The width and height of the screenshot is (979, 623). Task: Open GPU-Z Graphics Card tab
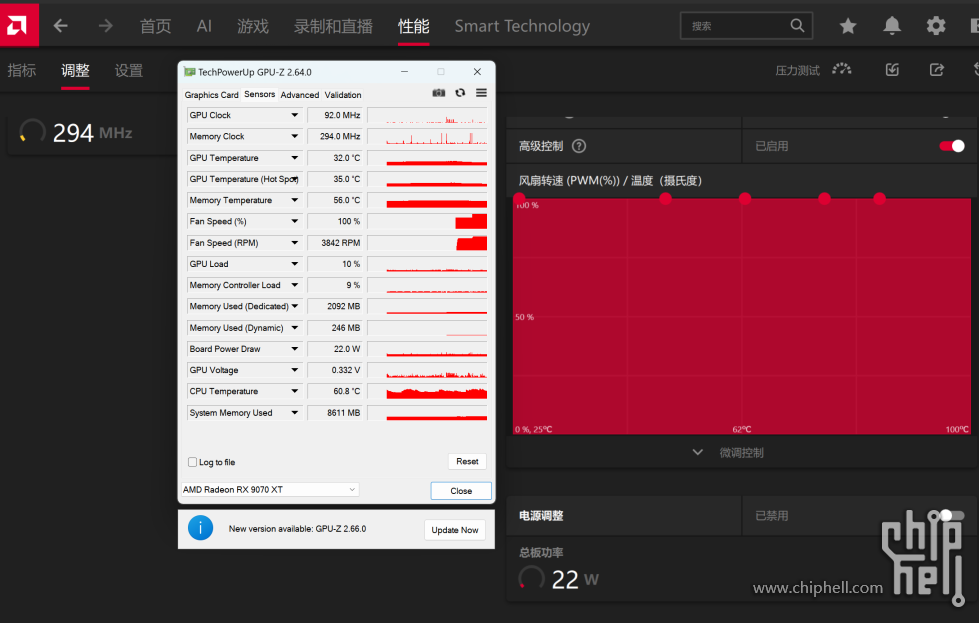pos(212,95)
